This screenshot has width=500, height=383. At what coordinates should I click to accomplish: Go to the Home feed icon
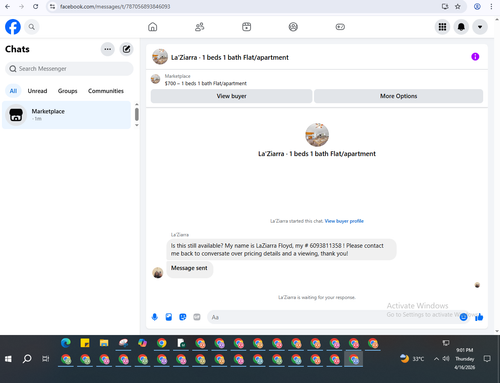[153, 27]
